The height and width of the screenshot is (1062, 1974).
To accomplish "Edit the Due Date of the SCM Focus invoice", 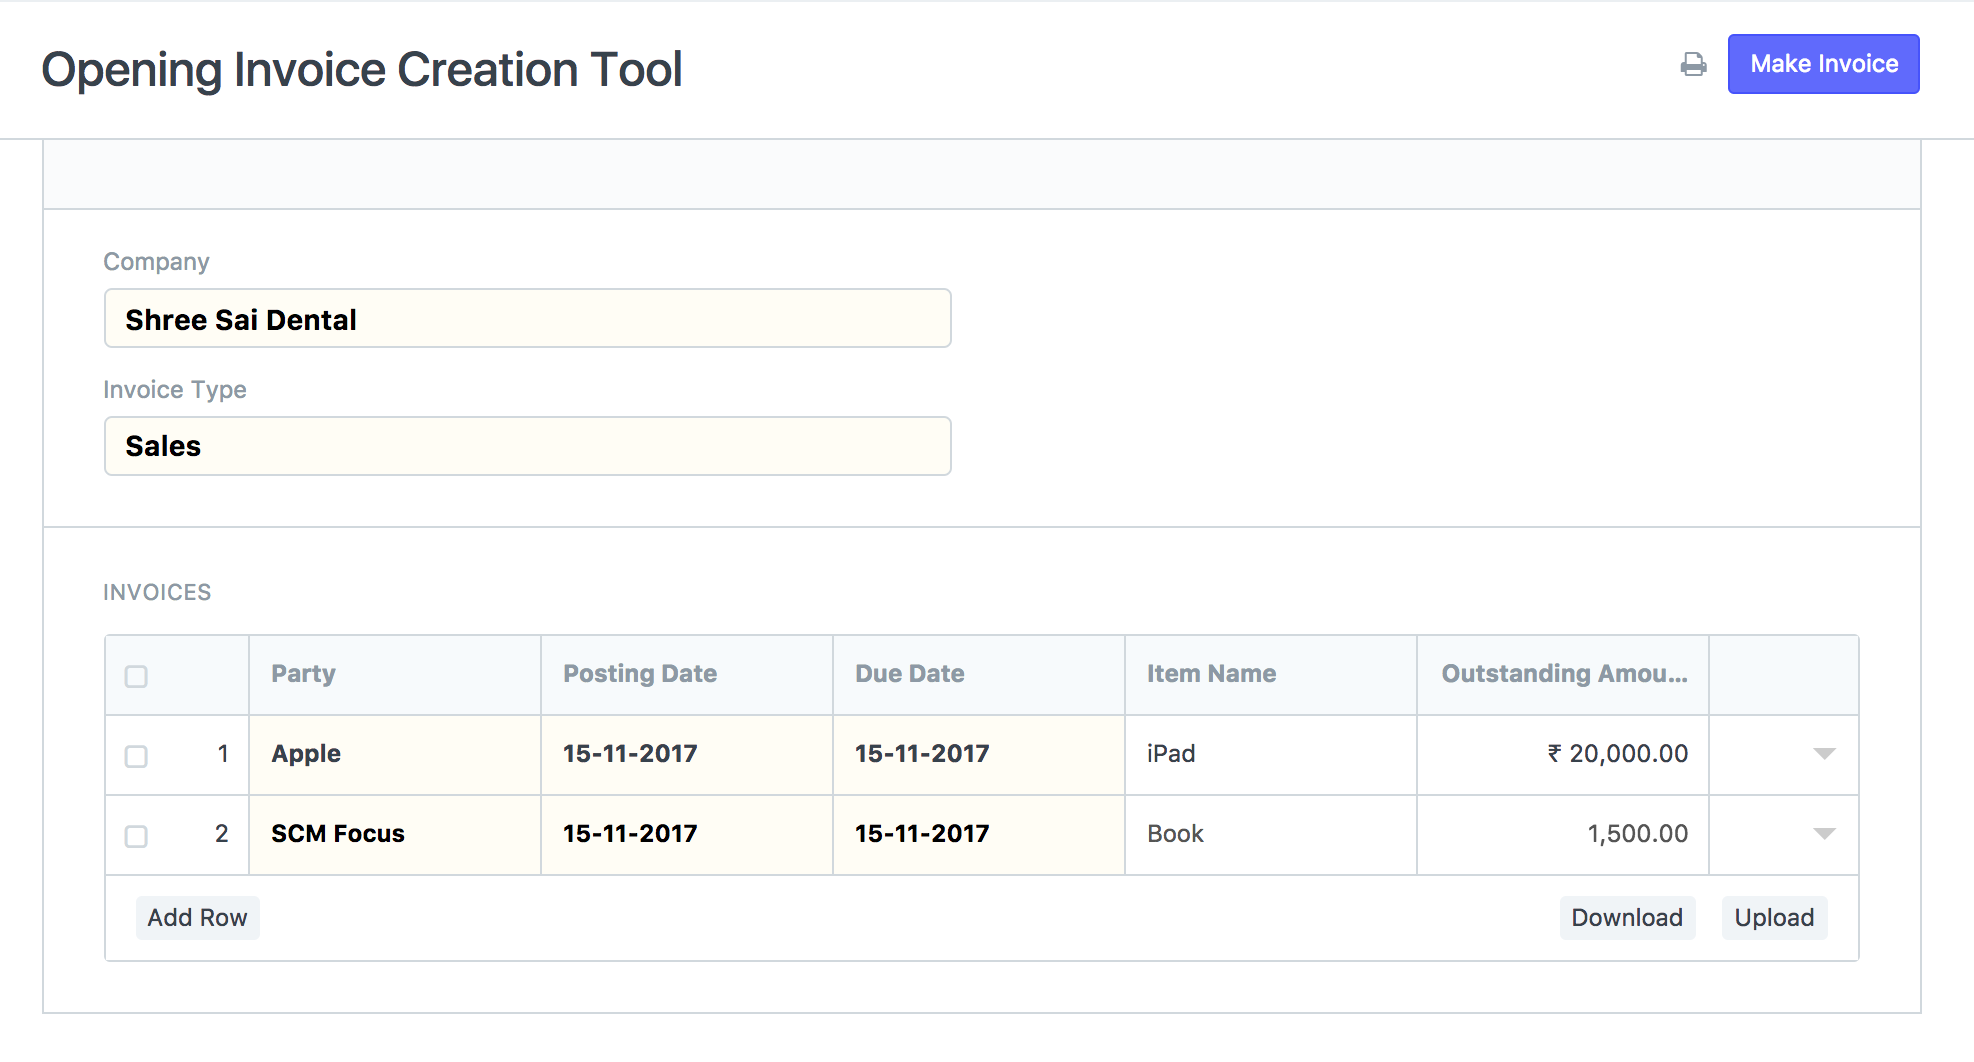I will point(978,834).
